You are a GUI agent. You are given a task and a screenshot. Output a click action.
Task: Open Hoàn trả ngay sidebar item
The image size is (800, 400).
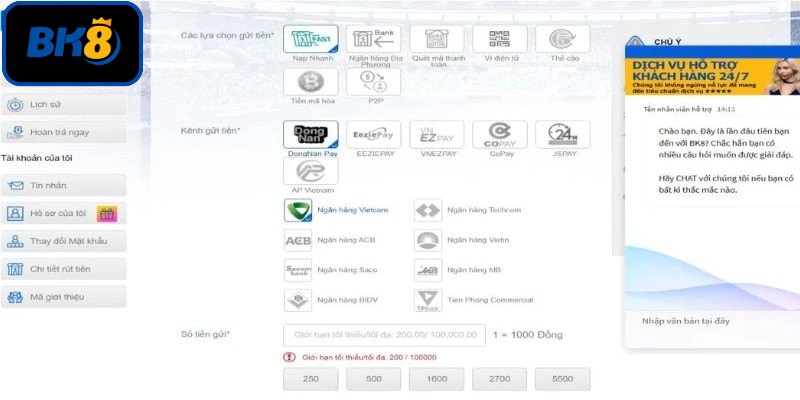(64, 133)
